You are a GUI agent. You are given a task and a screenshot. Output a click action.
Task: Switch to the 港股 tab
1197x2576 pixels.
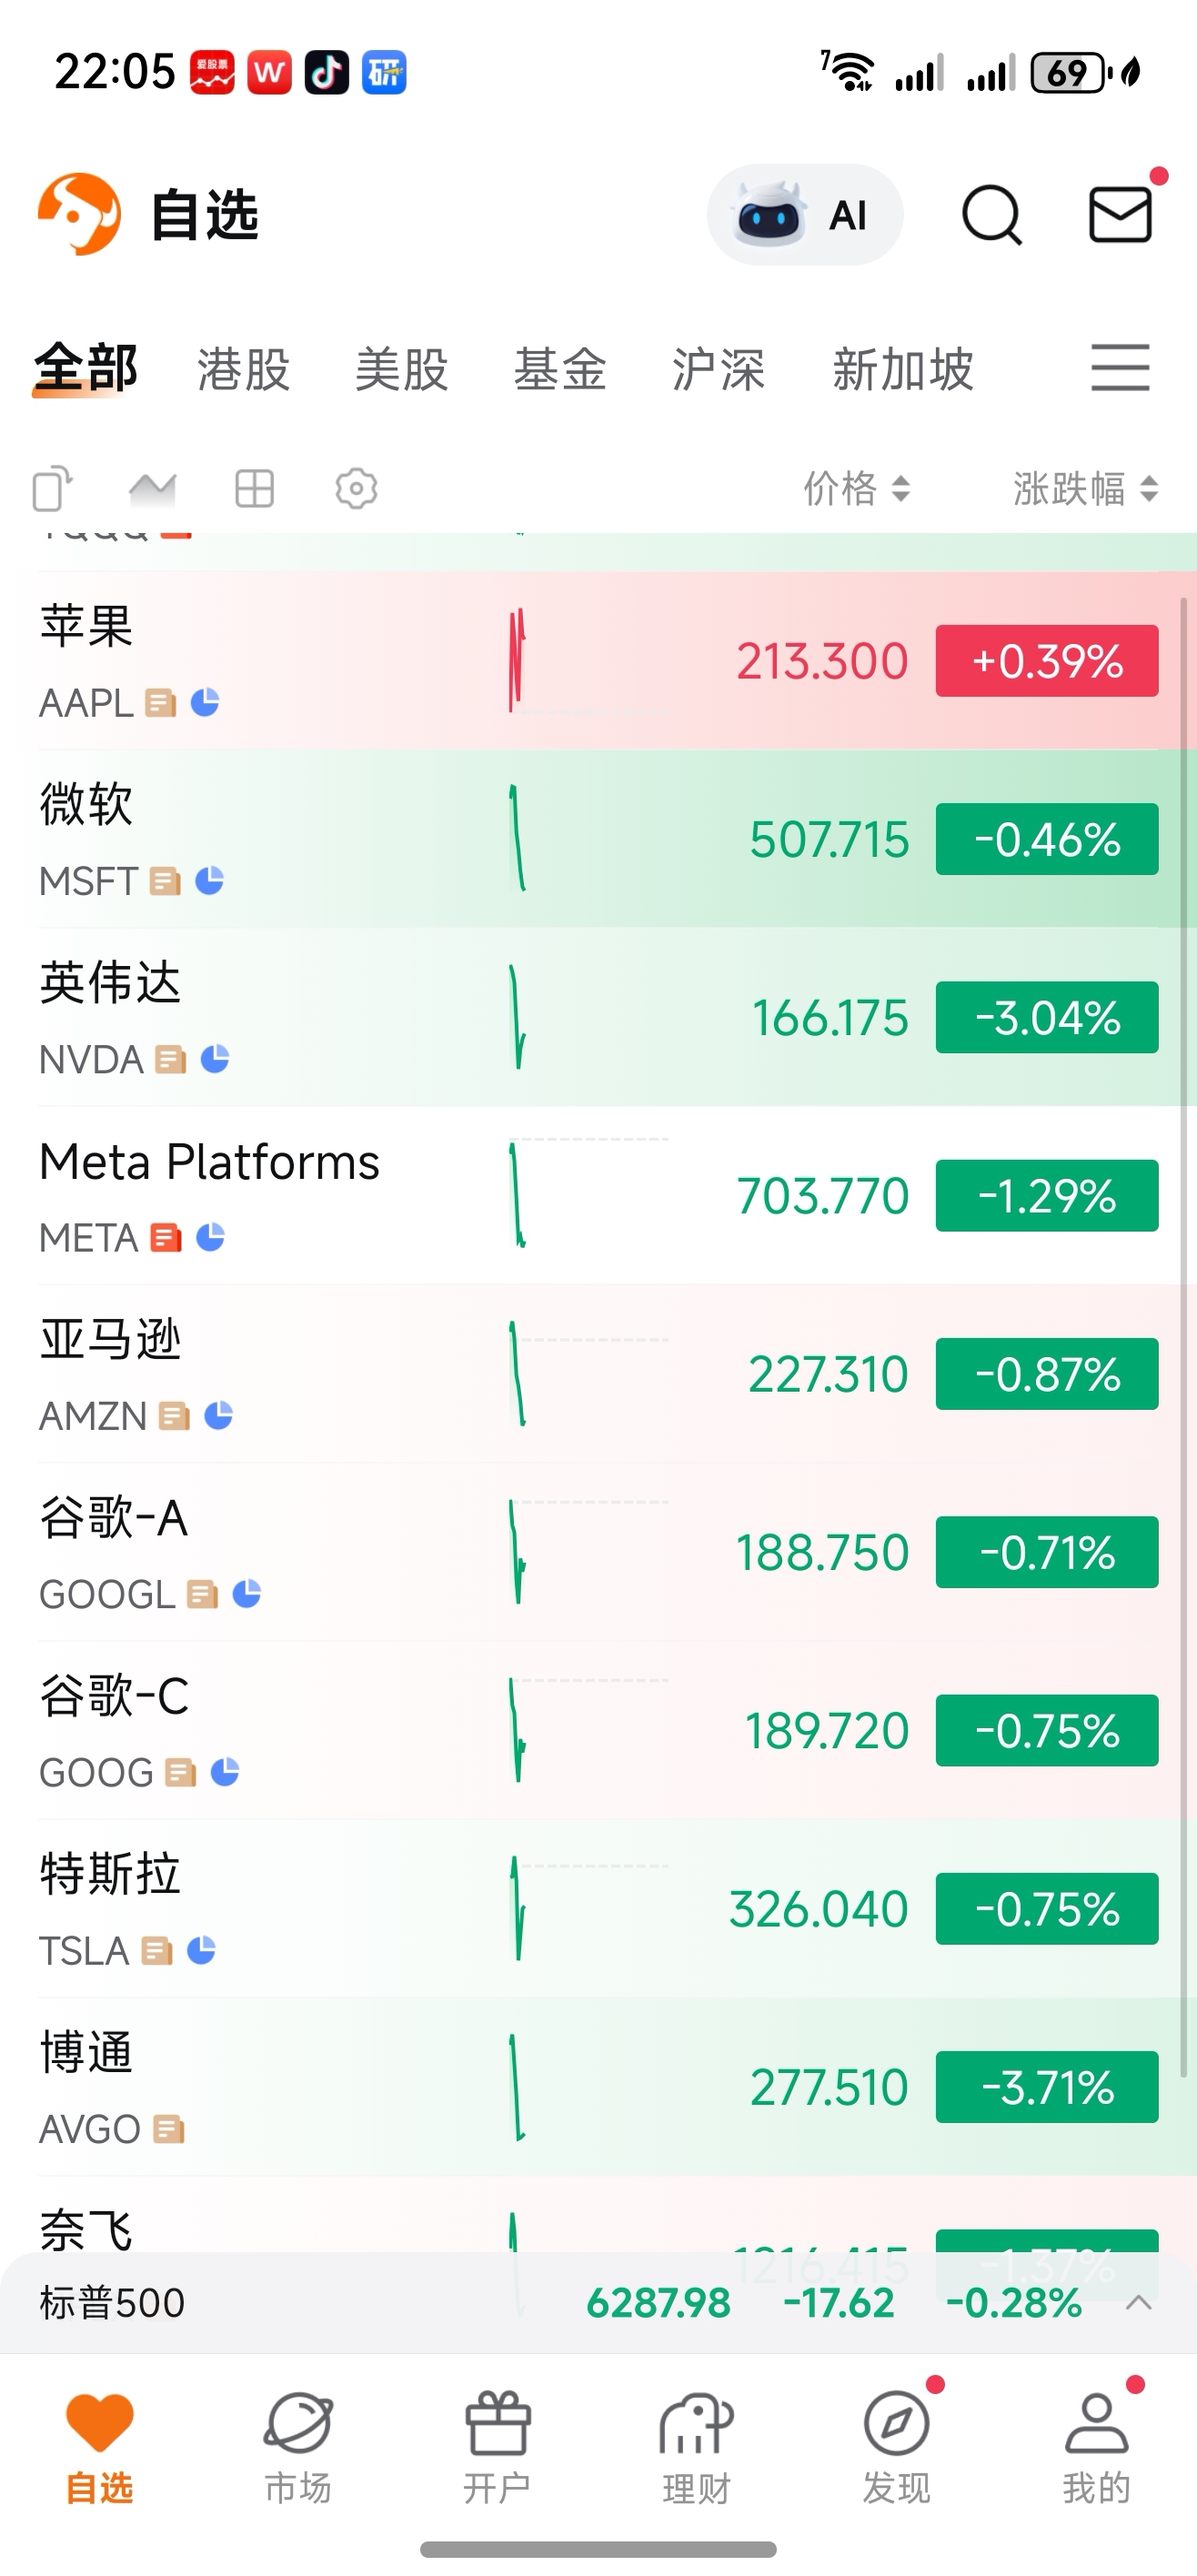(244, 369)
